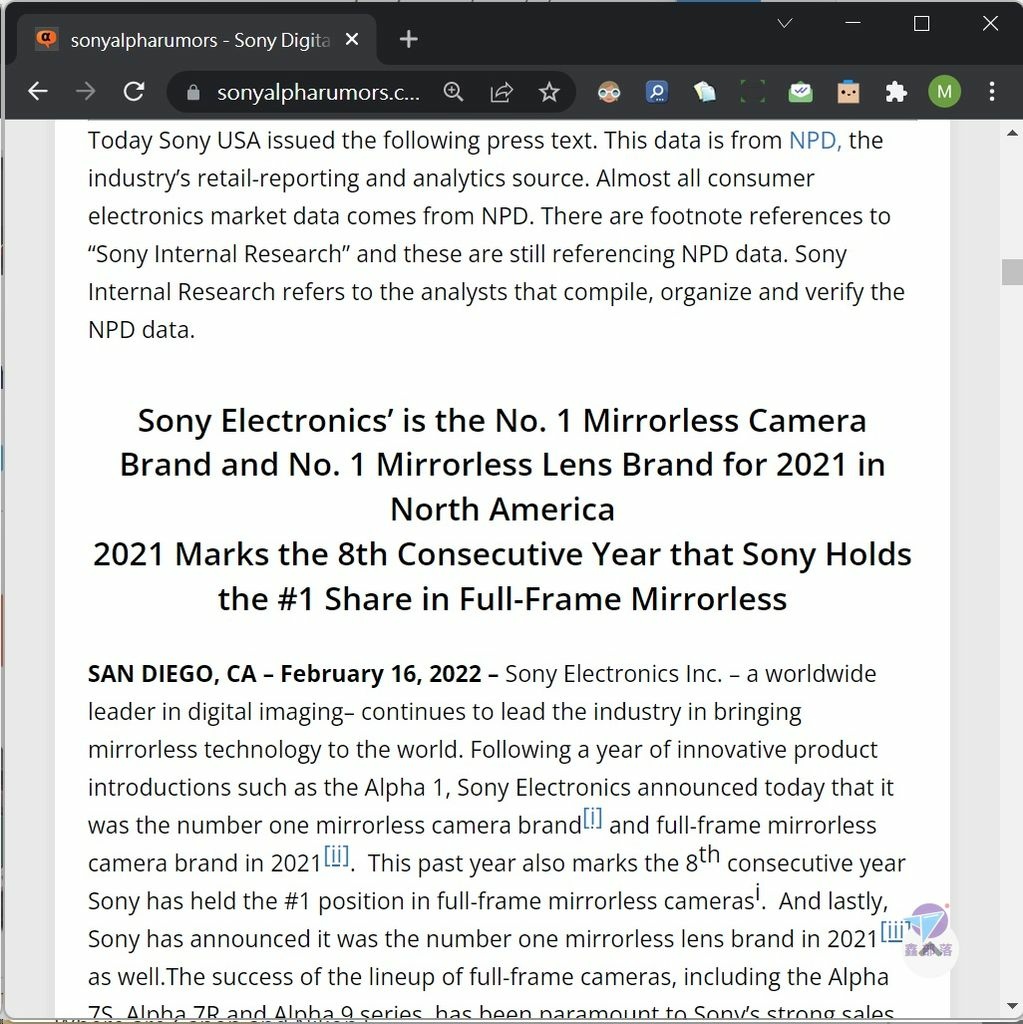Click the headline 'Sony Electronics' is the No. 1 Mirrorless Camera'

(x=502, y=421)
